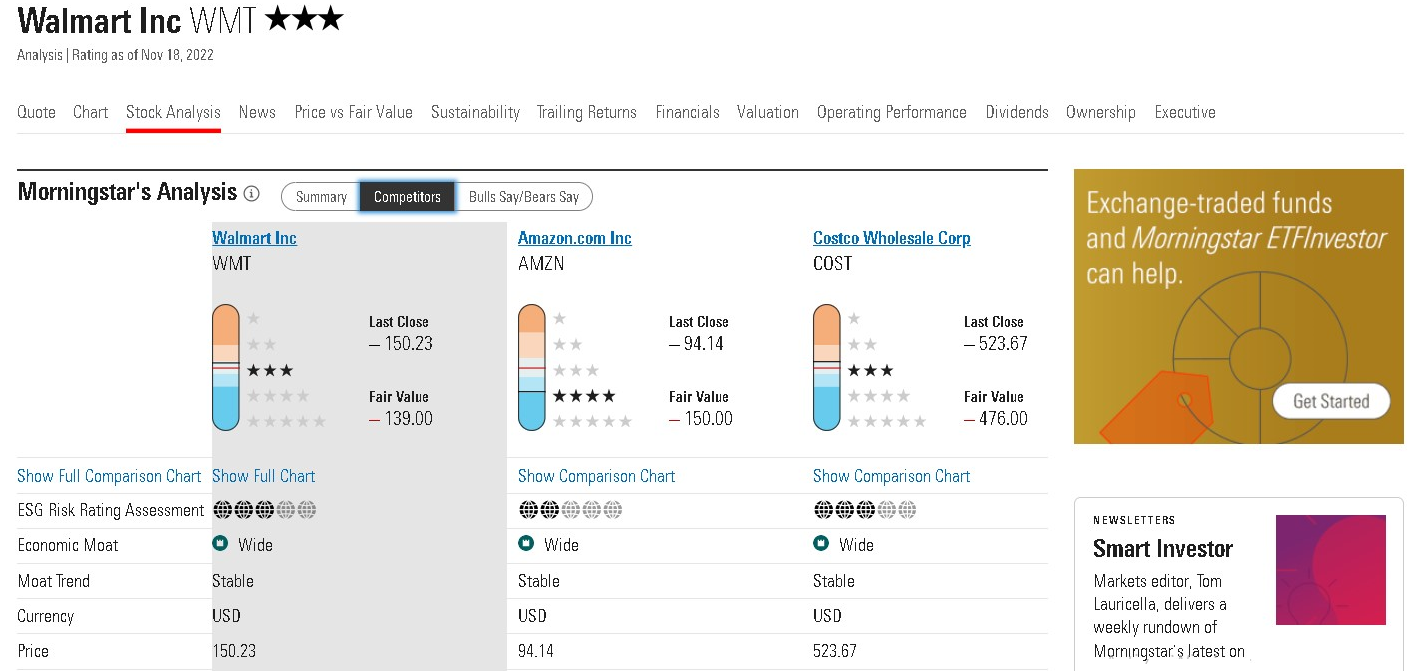This screenshot has width=1412, height=671.
Task: Open the Price vs Fair Value tab
Action: (353, 112)
